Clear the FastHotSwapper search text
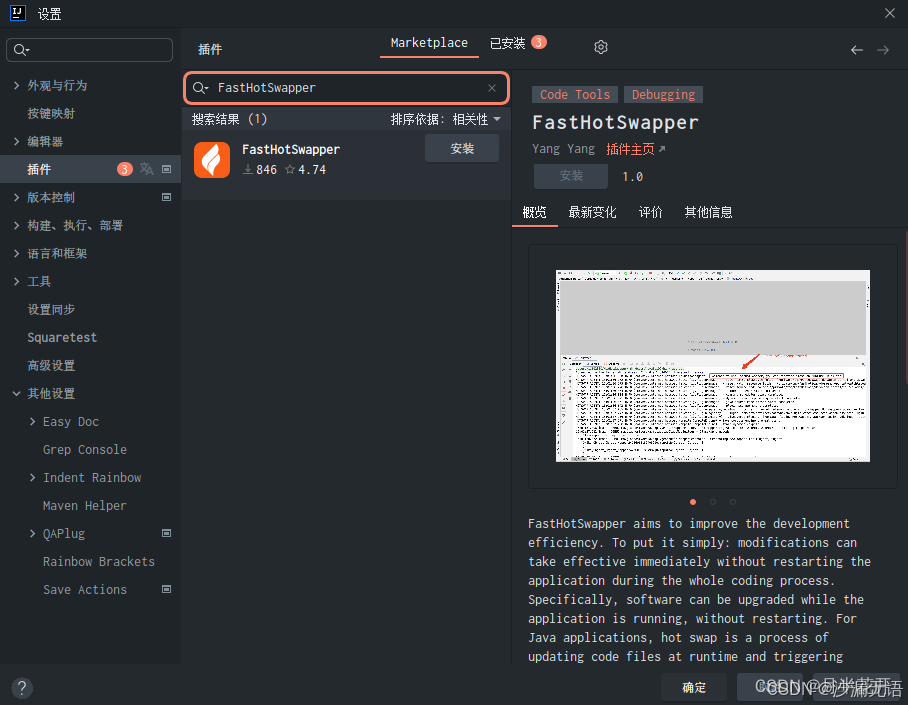This screenshot has width=908, height=705. (492, 88)
